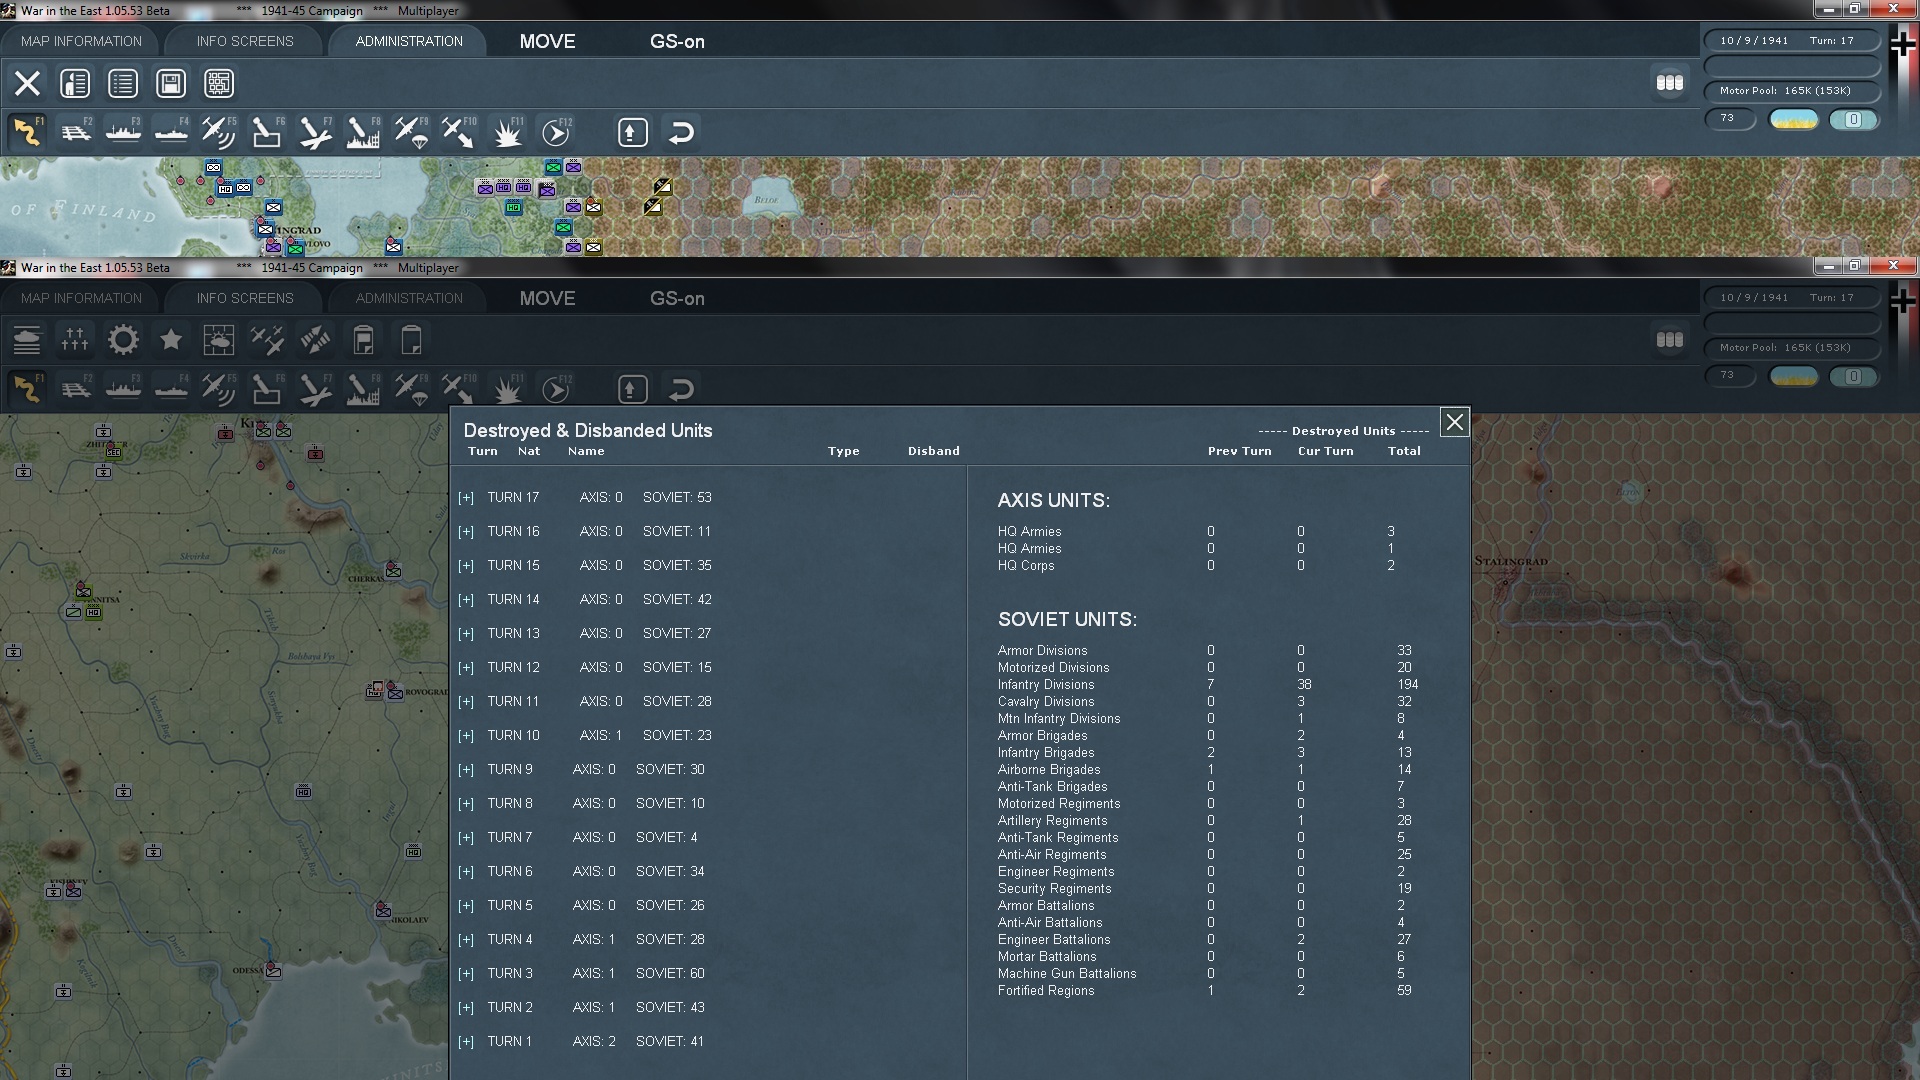Open ADMINISTRATION tab in upper window
This screenshot has height=1080, width=1920.
(409, 41)
